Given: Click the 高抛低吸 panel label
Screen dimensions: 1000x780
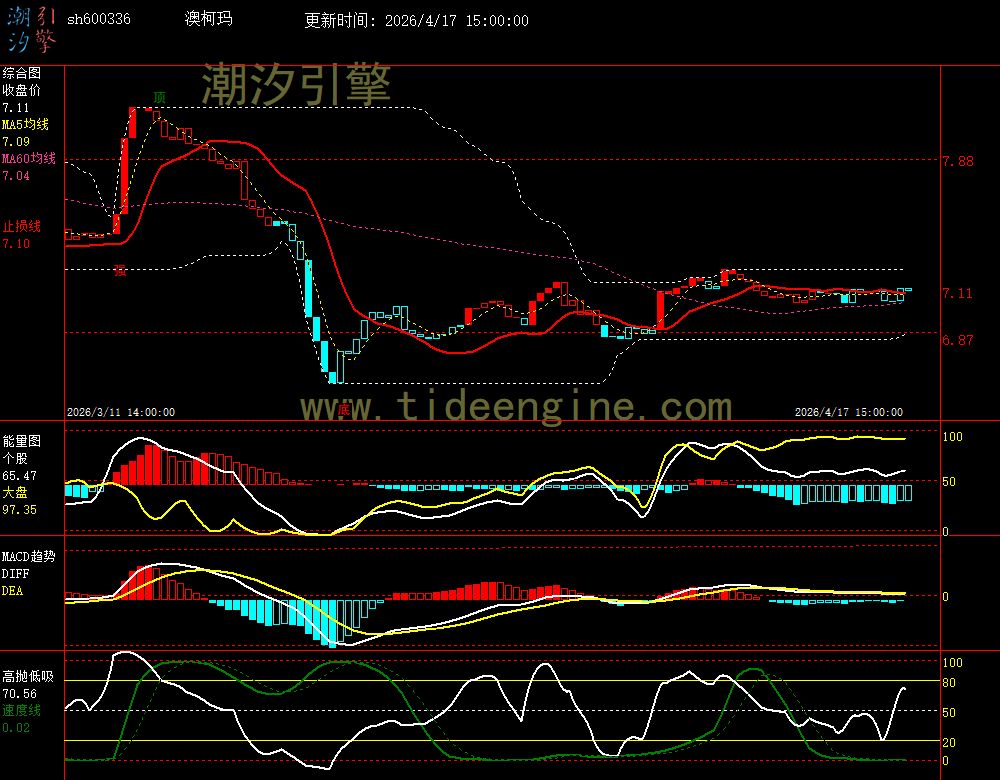Looking at the screenshot, I should (x=27, y=675).
